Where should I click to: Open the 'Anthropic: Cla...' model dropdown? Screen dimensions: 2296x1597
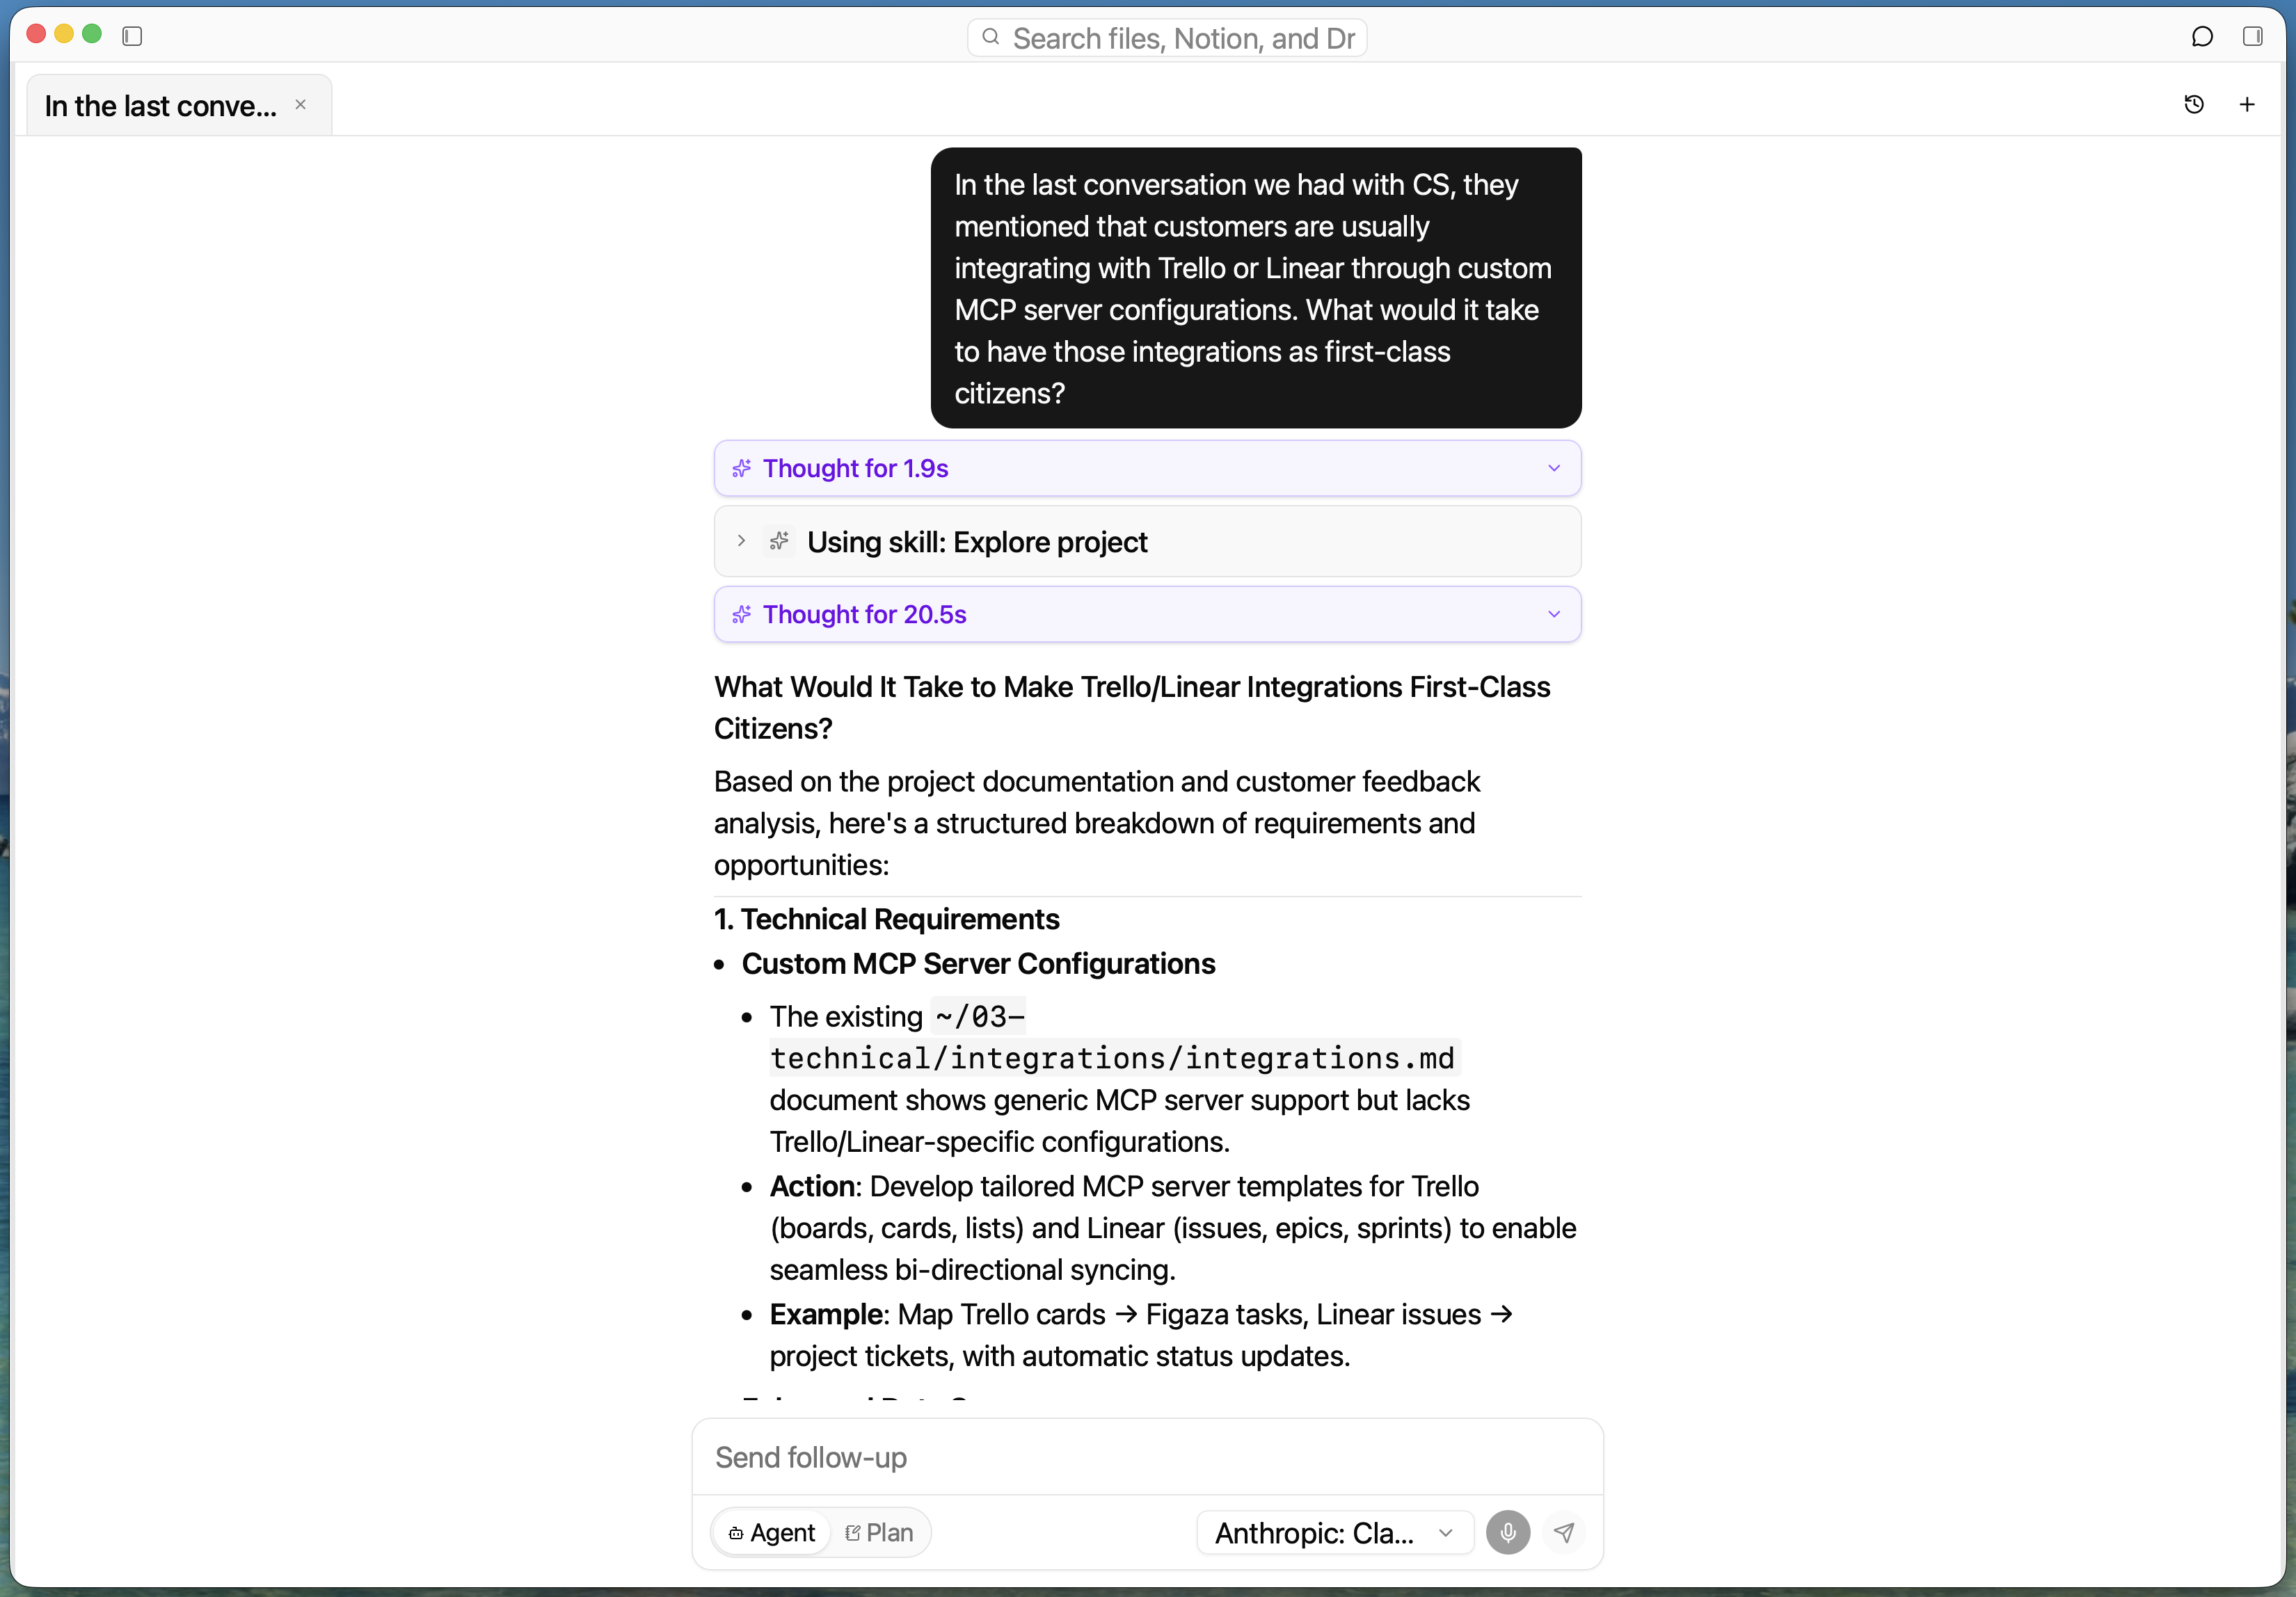1334,1532
